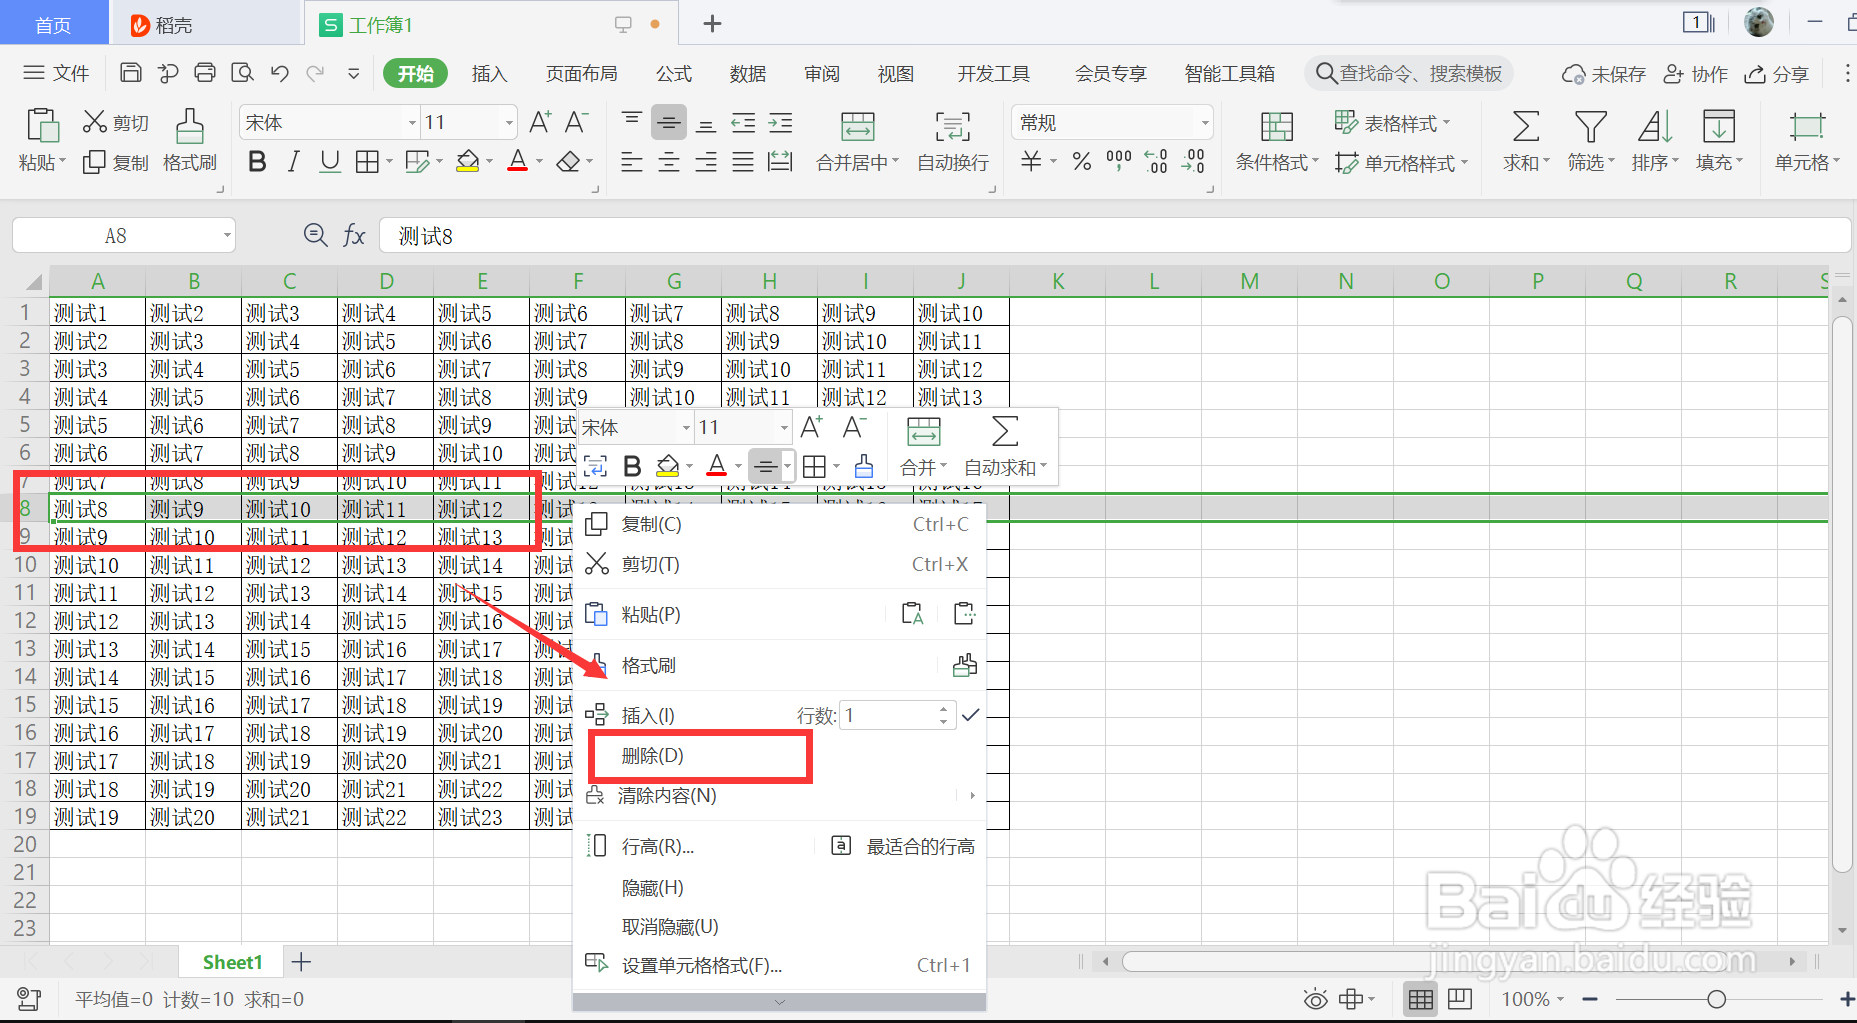Add a new sheet with plus icon

301,962
